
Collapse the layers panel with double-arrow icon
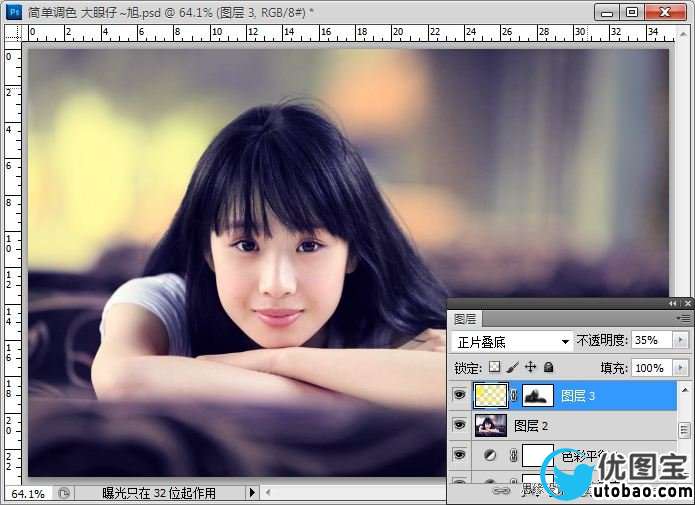click(673, 303)
